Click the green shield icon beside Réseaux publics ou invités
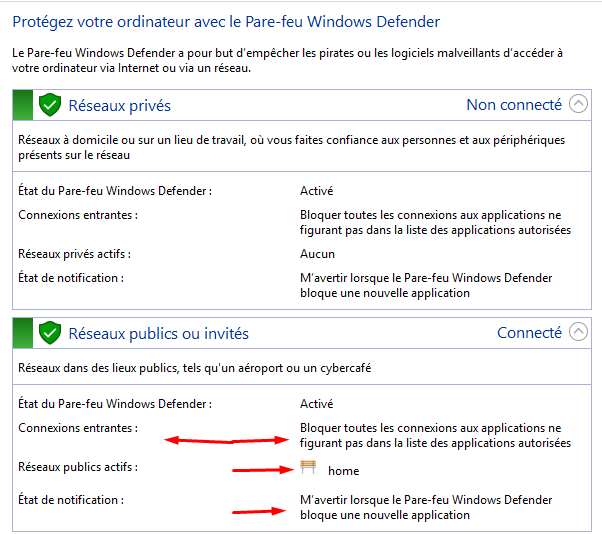The width and height of the screenshot is (602, 534). coord(50,333)
